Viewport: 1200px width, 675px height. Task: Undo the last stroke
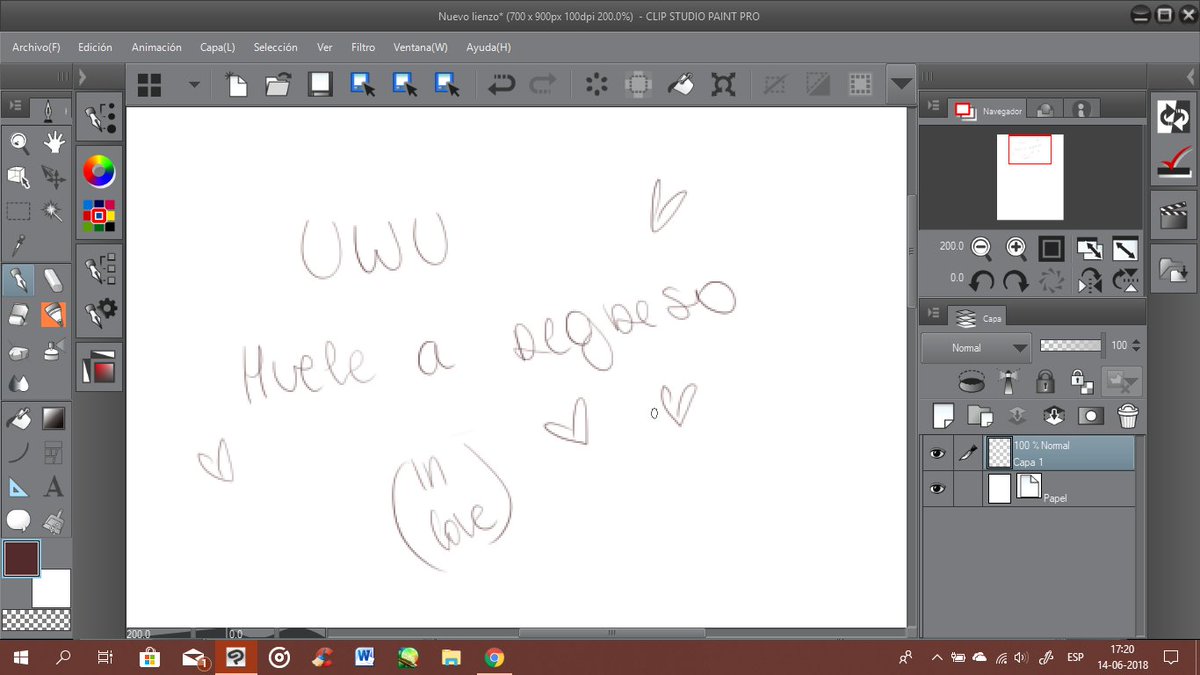[500, 85]
